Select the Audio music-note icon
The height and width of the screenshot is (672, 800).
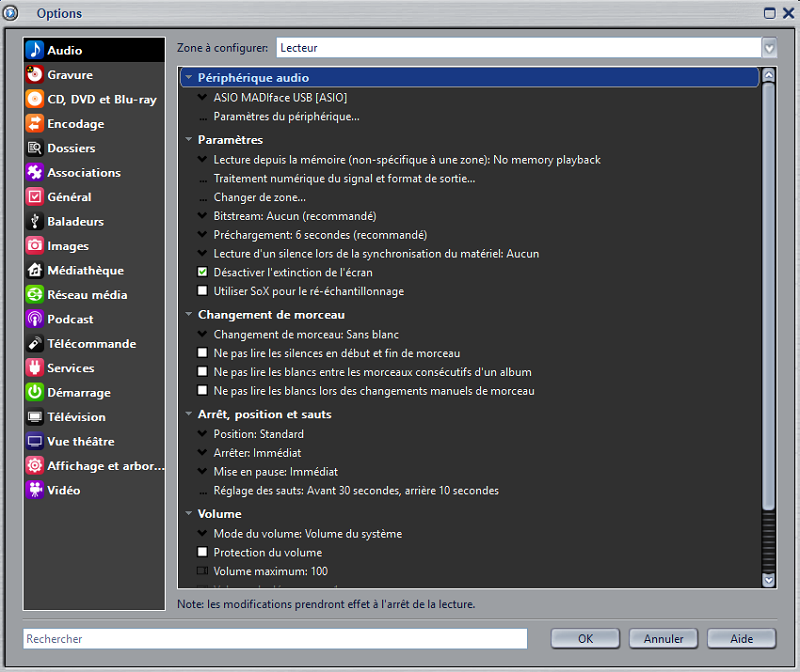coord(35,50)
